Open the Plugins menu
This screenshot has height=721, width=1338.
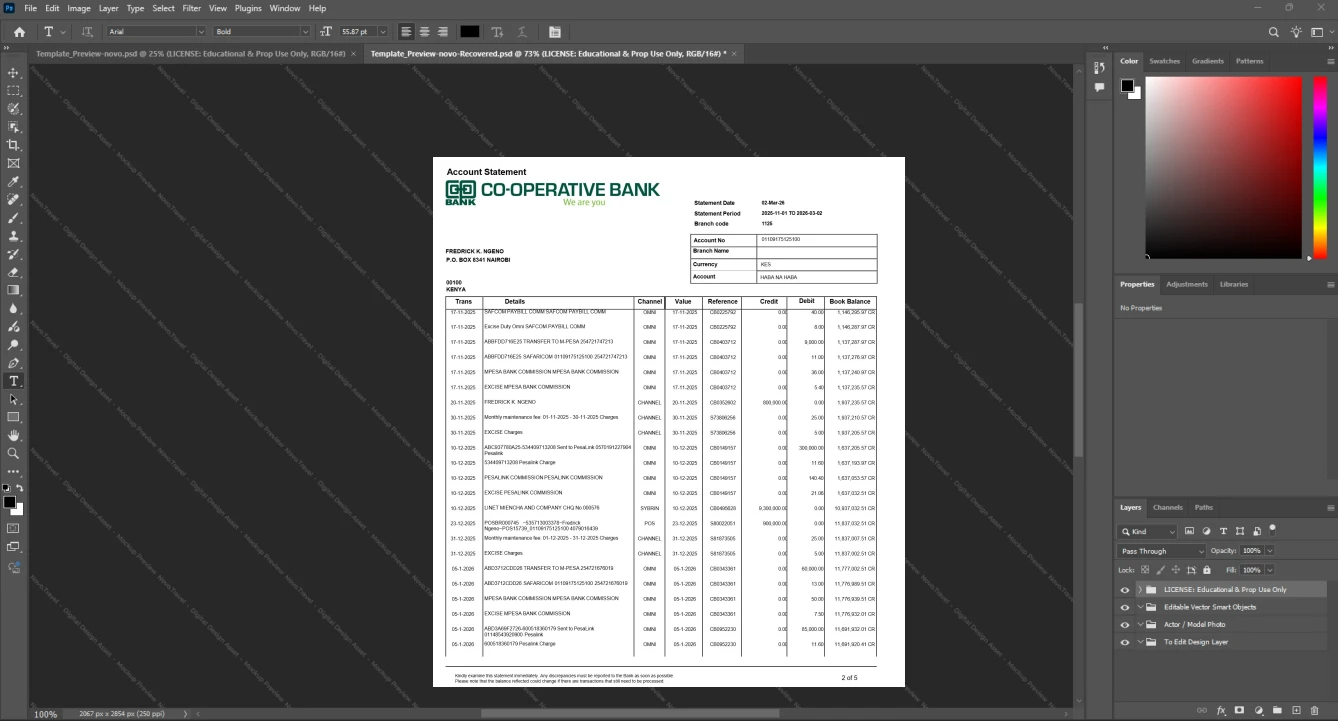(x=248, y=8)
